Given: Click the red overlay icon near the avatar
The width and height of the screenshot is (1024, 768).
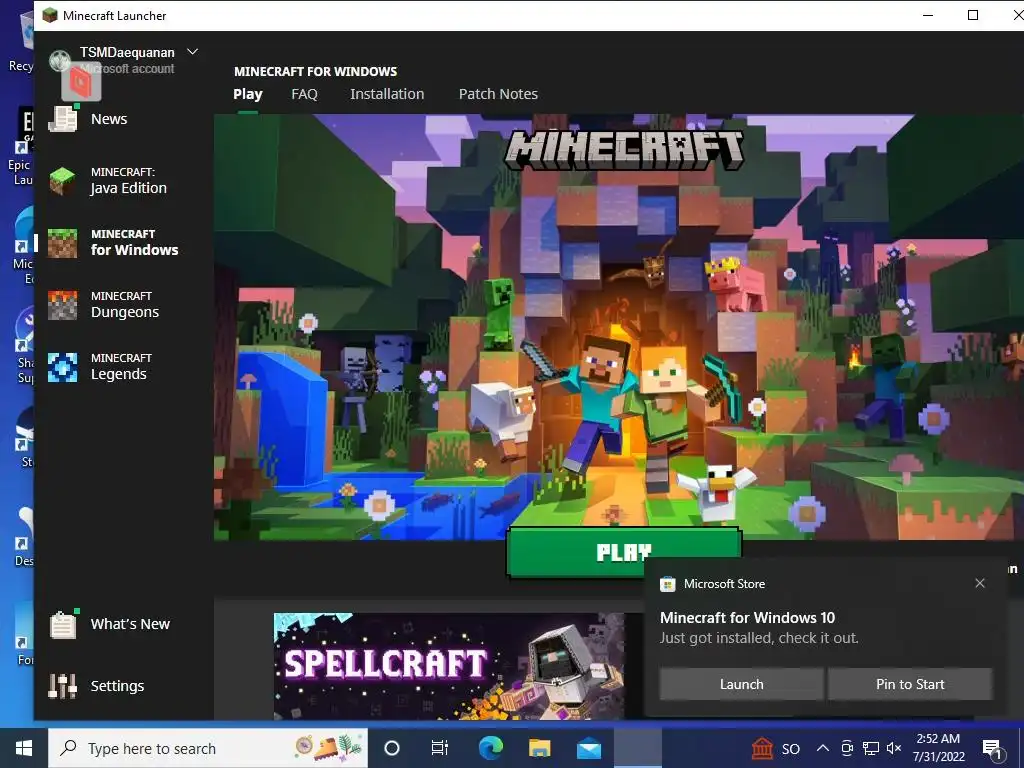Looking at the screenshot, I should [x=81, y=82].
